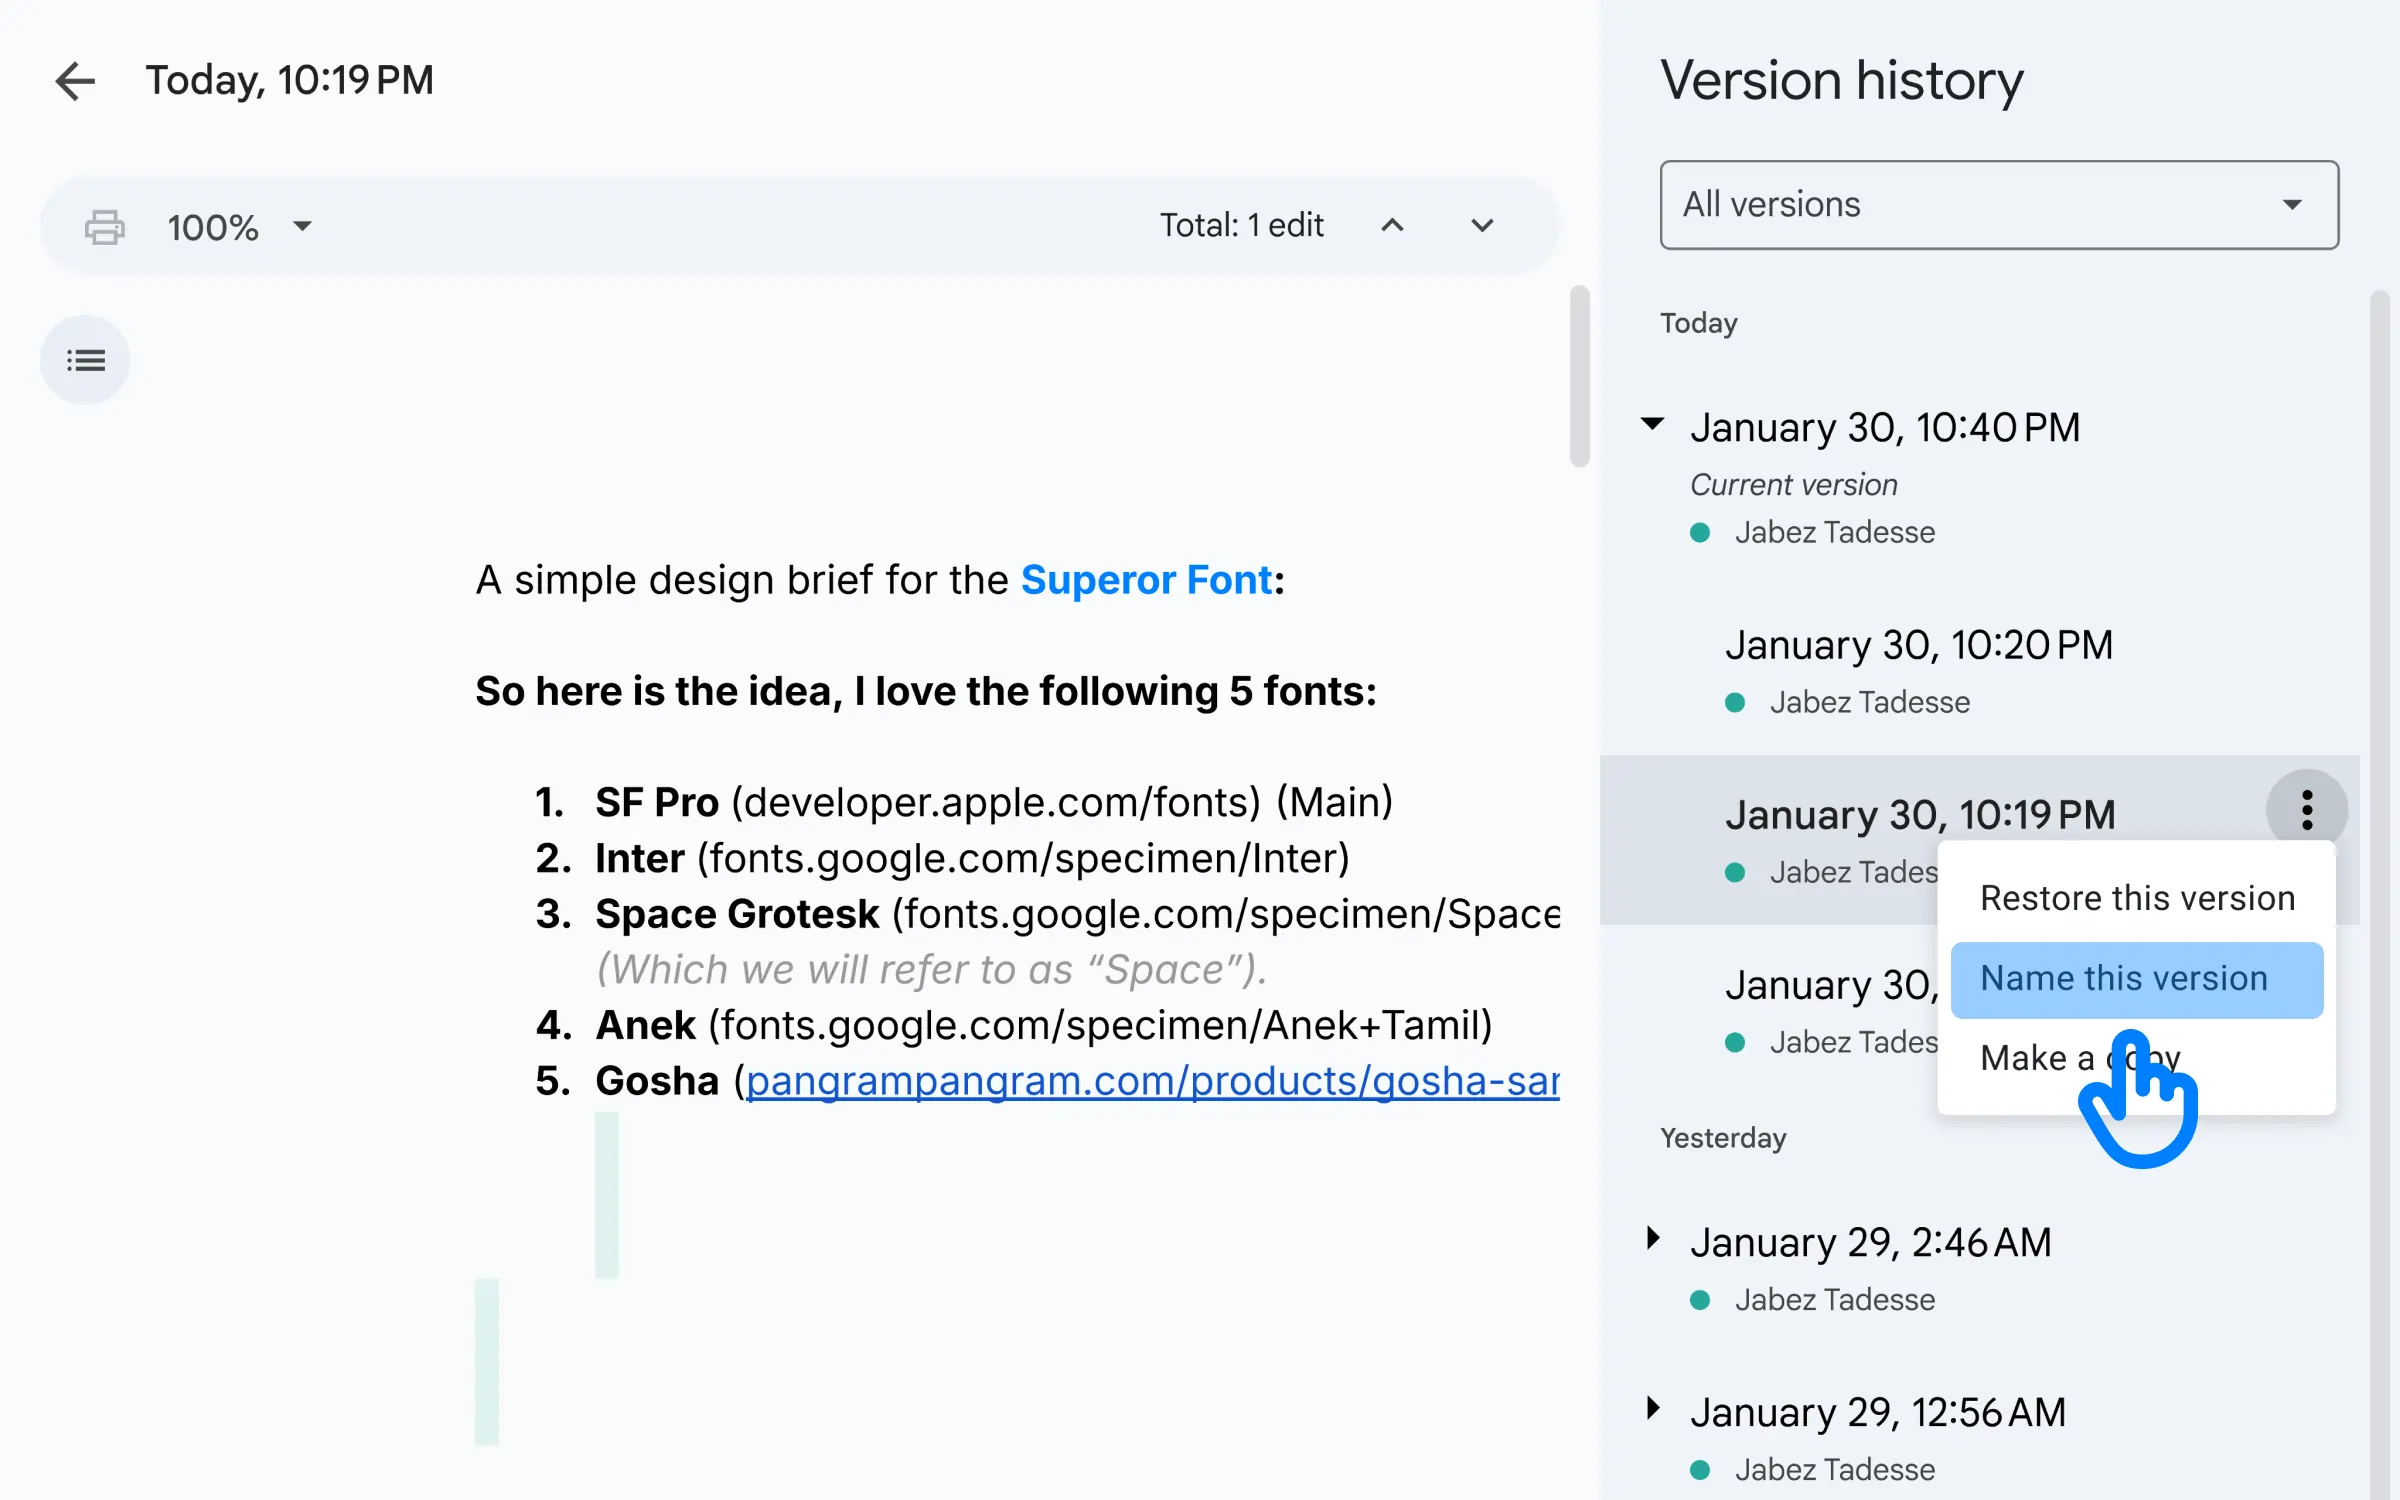
Task: Click the print icon
Action: 104,227
